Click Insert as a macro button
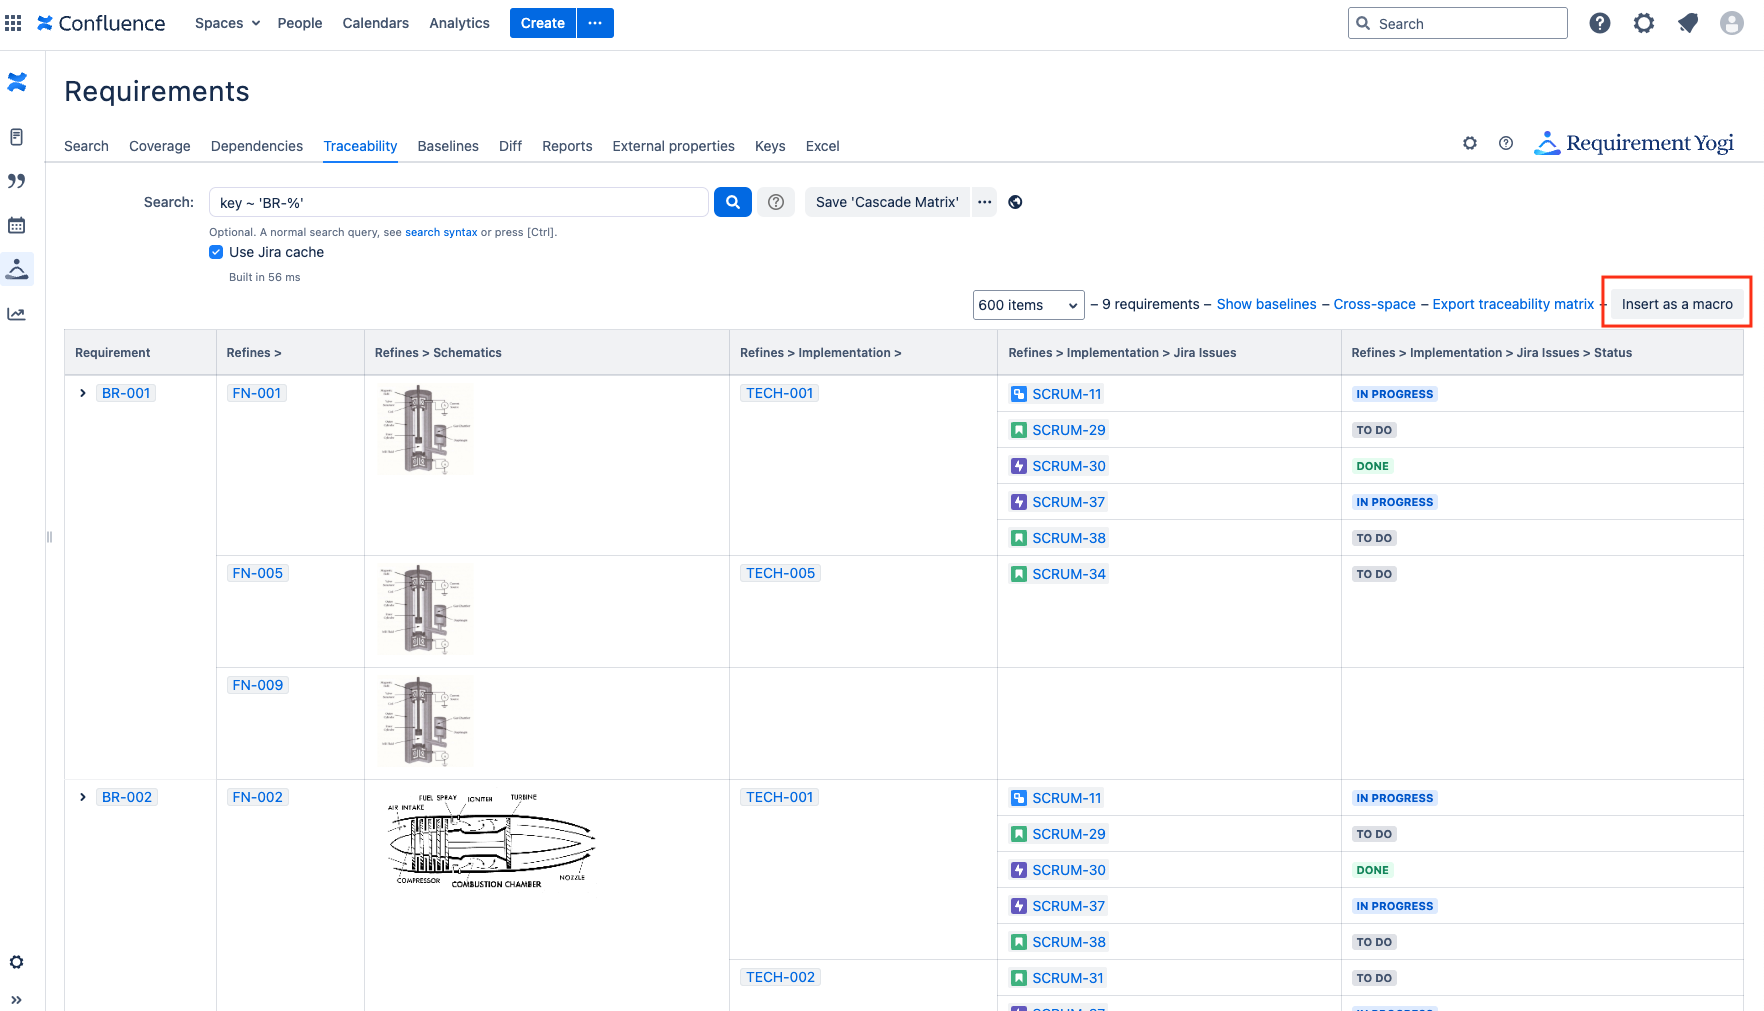The image size is (1764, 1011). 1676,304
